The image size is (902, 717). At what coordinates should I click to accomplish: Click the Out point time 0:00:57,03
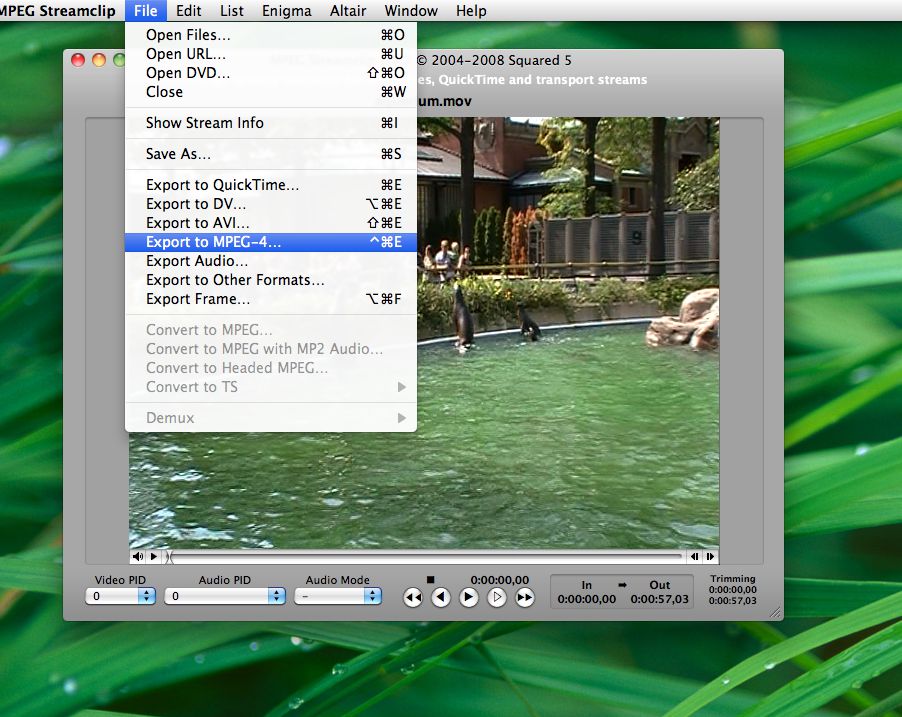(659, 599)
